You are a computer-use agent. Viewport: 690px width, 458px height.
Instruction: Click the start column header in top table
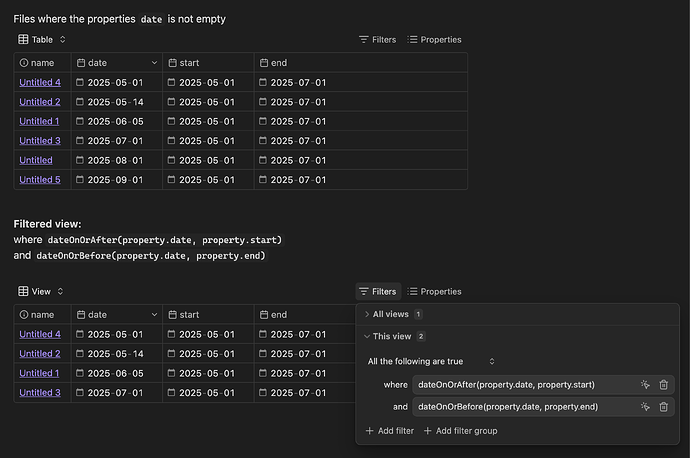pos(208,63)
